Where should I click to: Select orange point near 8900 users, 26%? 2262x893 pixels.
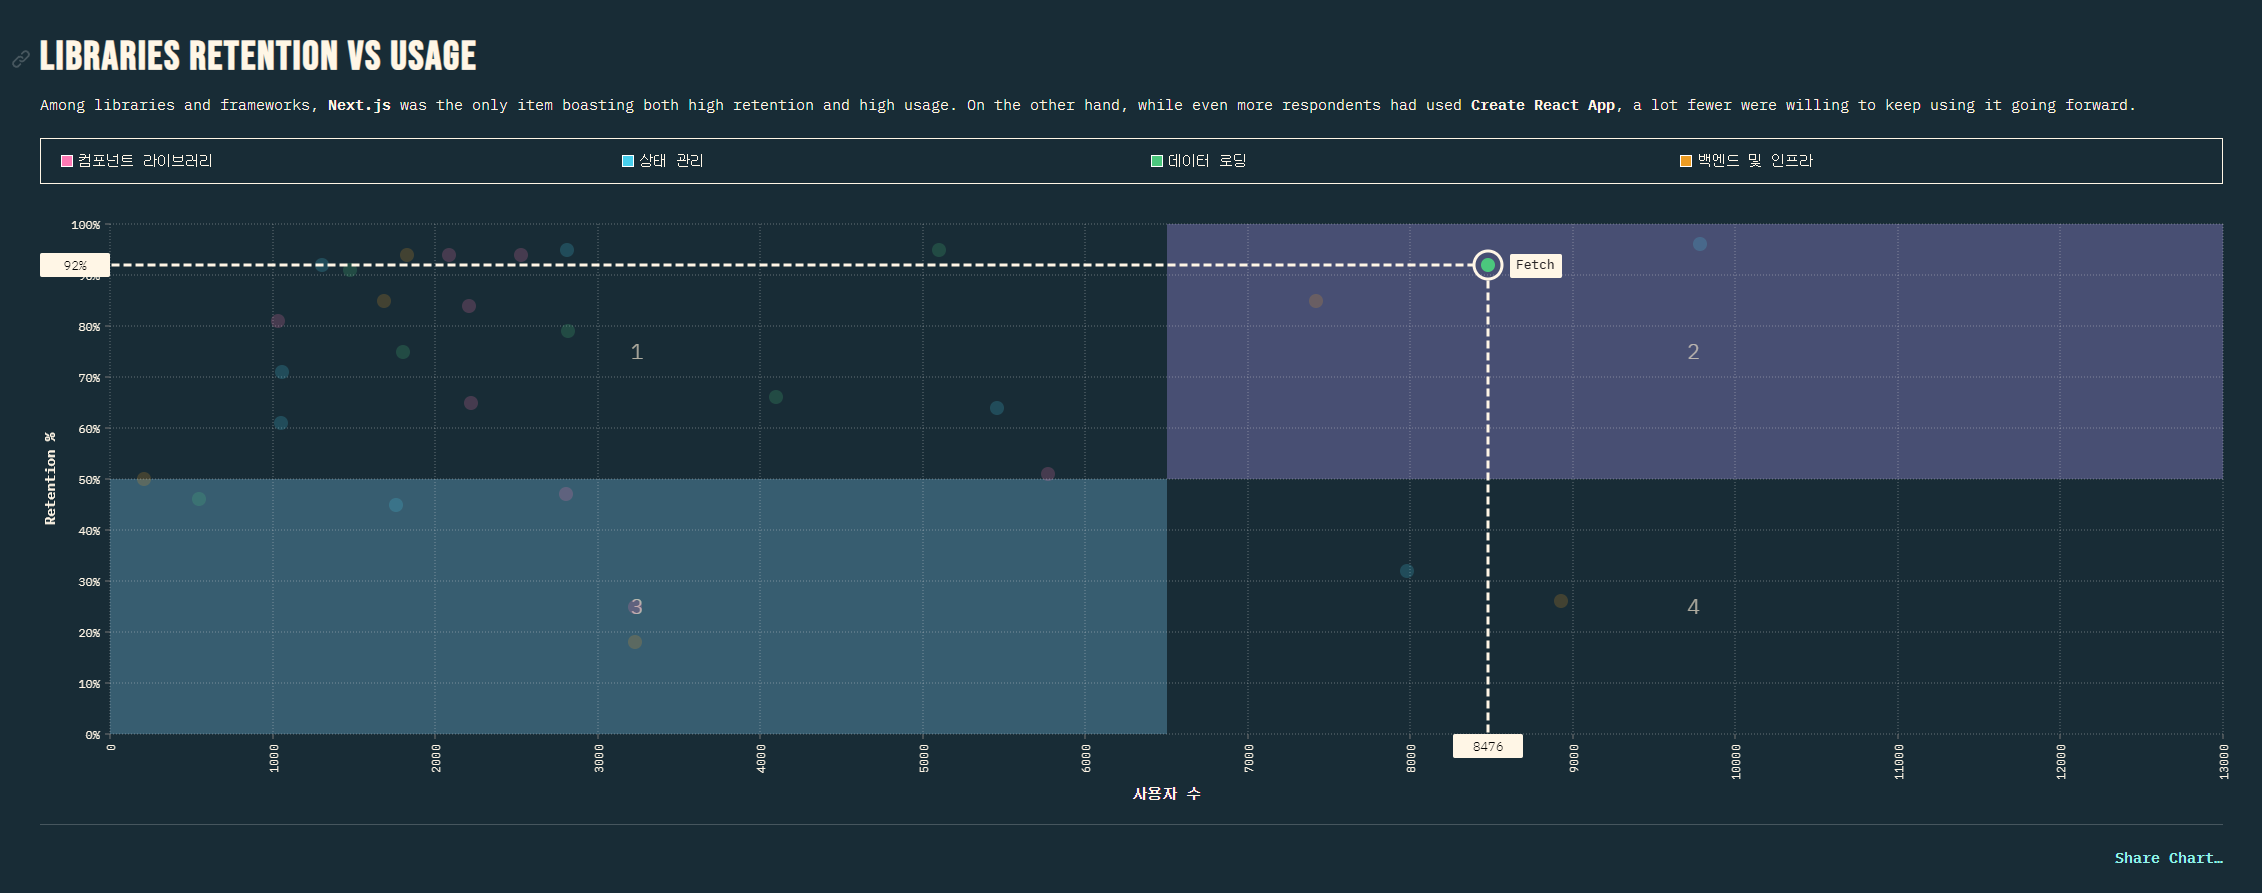coord(1561,601)
